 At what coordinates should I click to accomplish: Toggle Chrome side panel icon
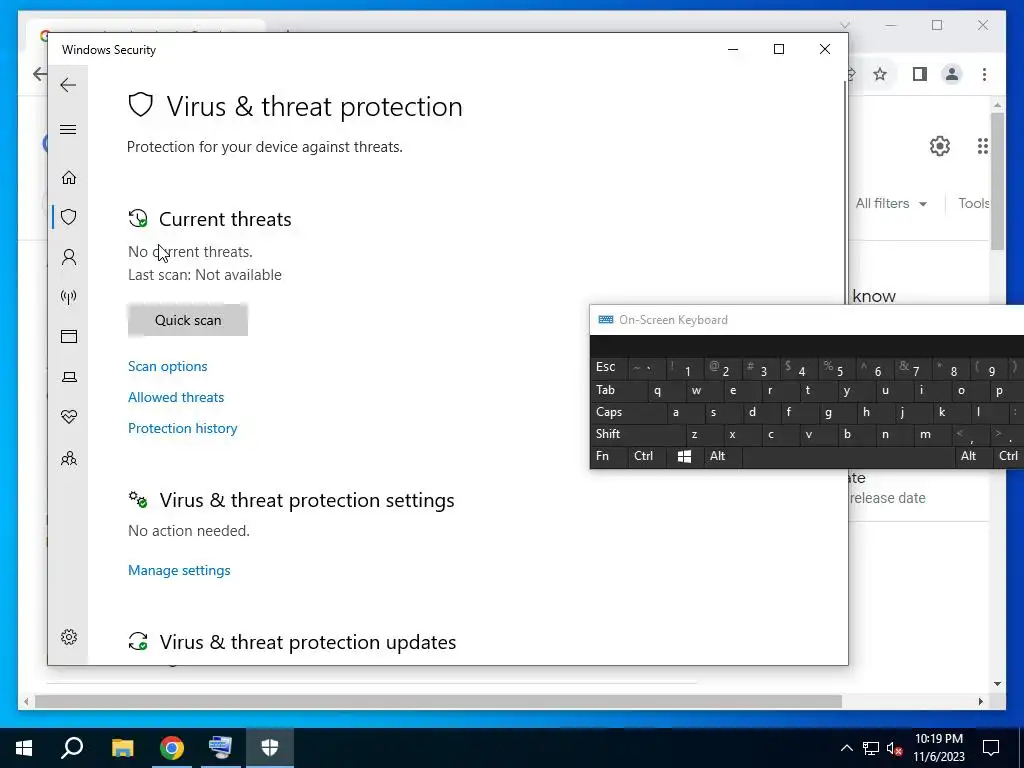(x=920, y=74)
